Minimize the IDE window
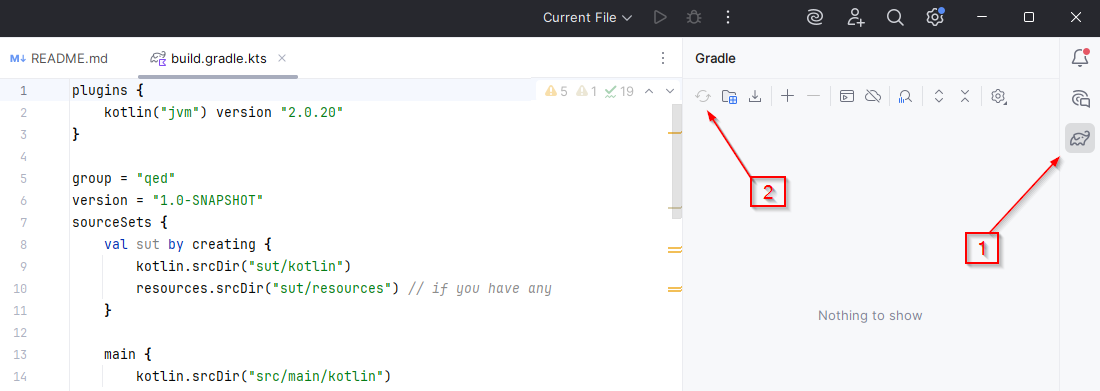Screen dimensions: 1100x391 click(x=982, y=18)
